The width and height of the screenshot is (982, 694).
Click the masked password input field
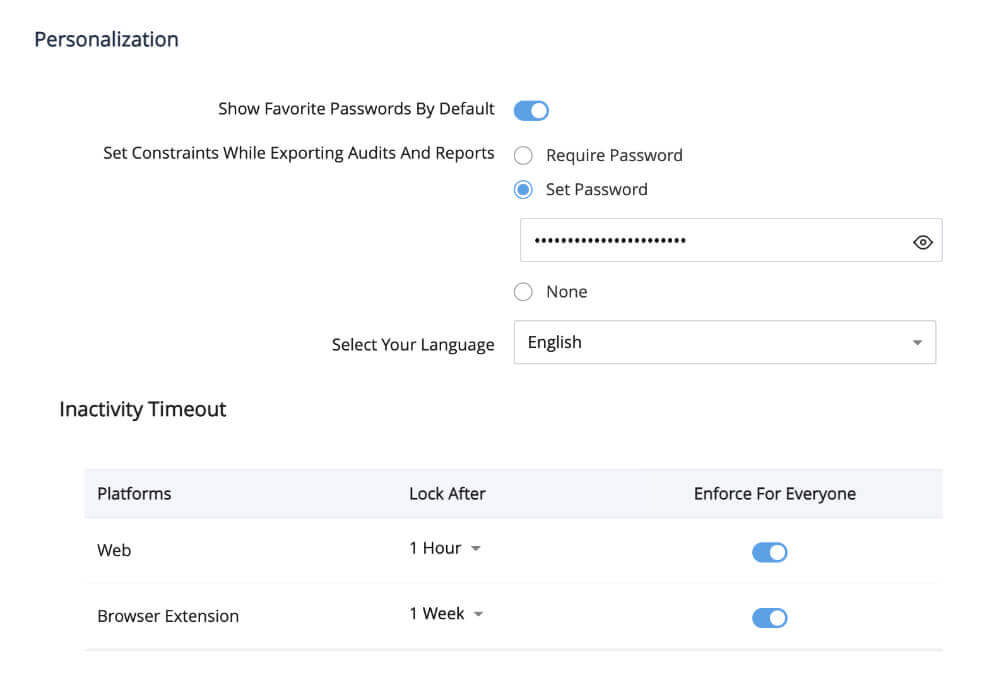point(700,240)
